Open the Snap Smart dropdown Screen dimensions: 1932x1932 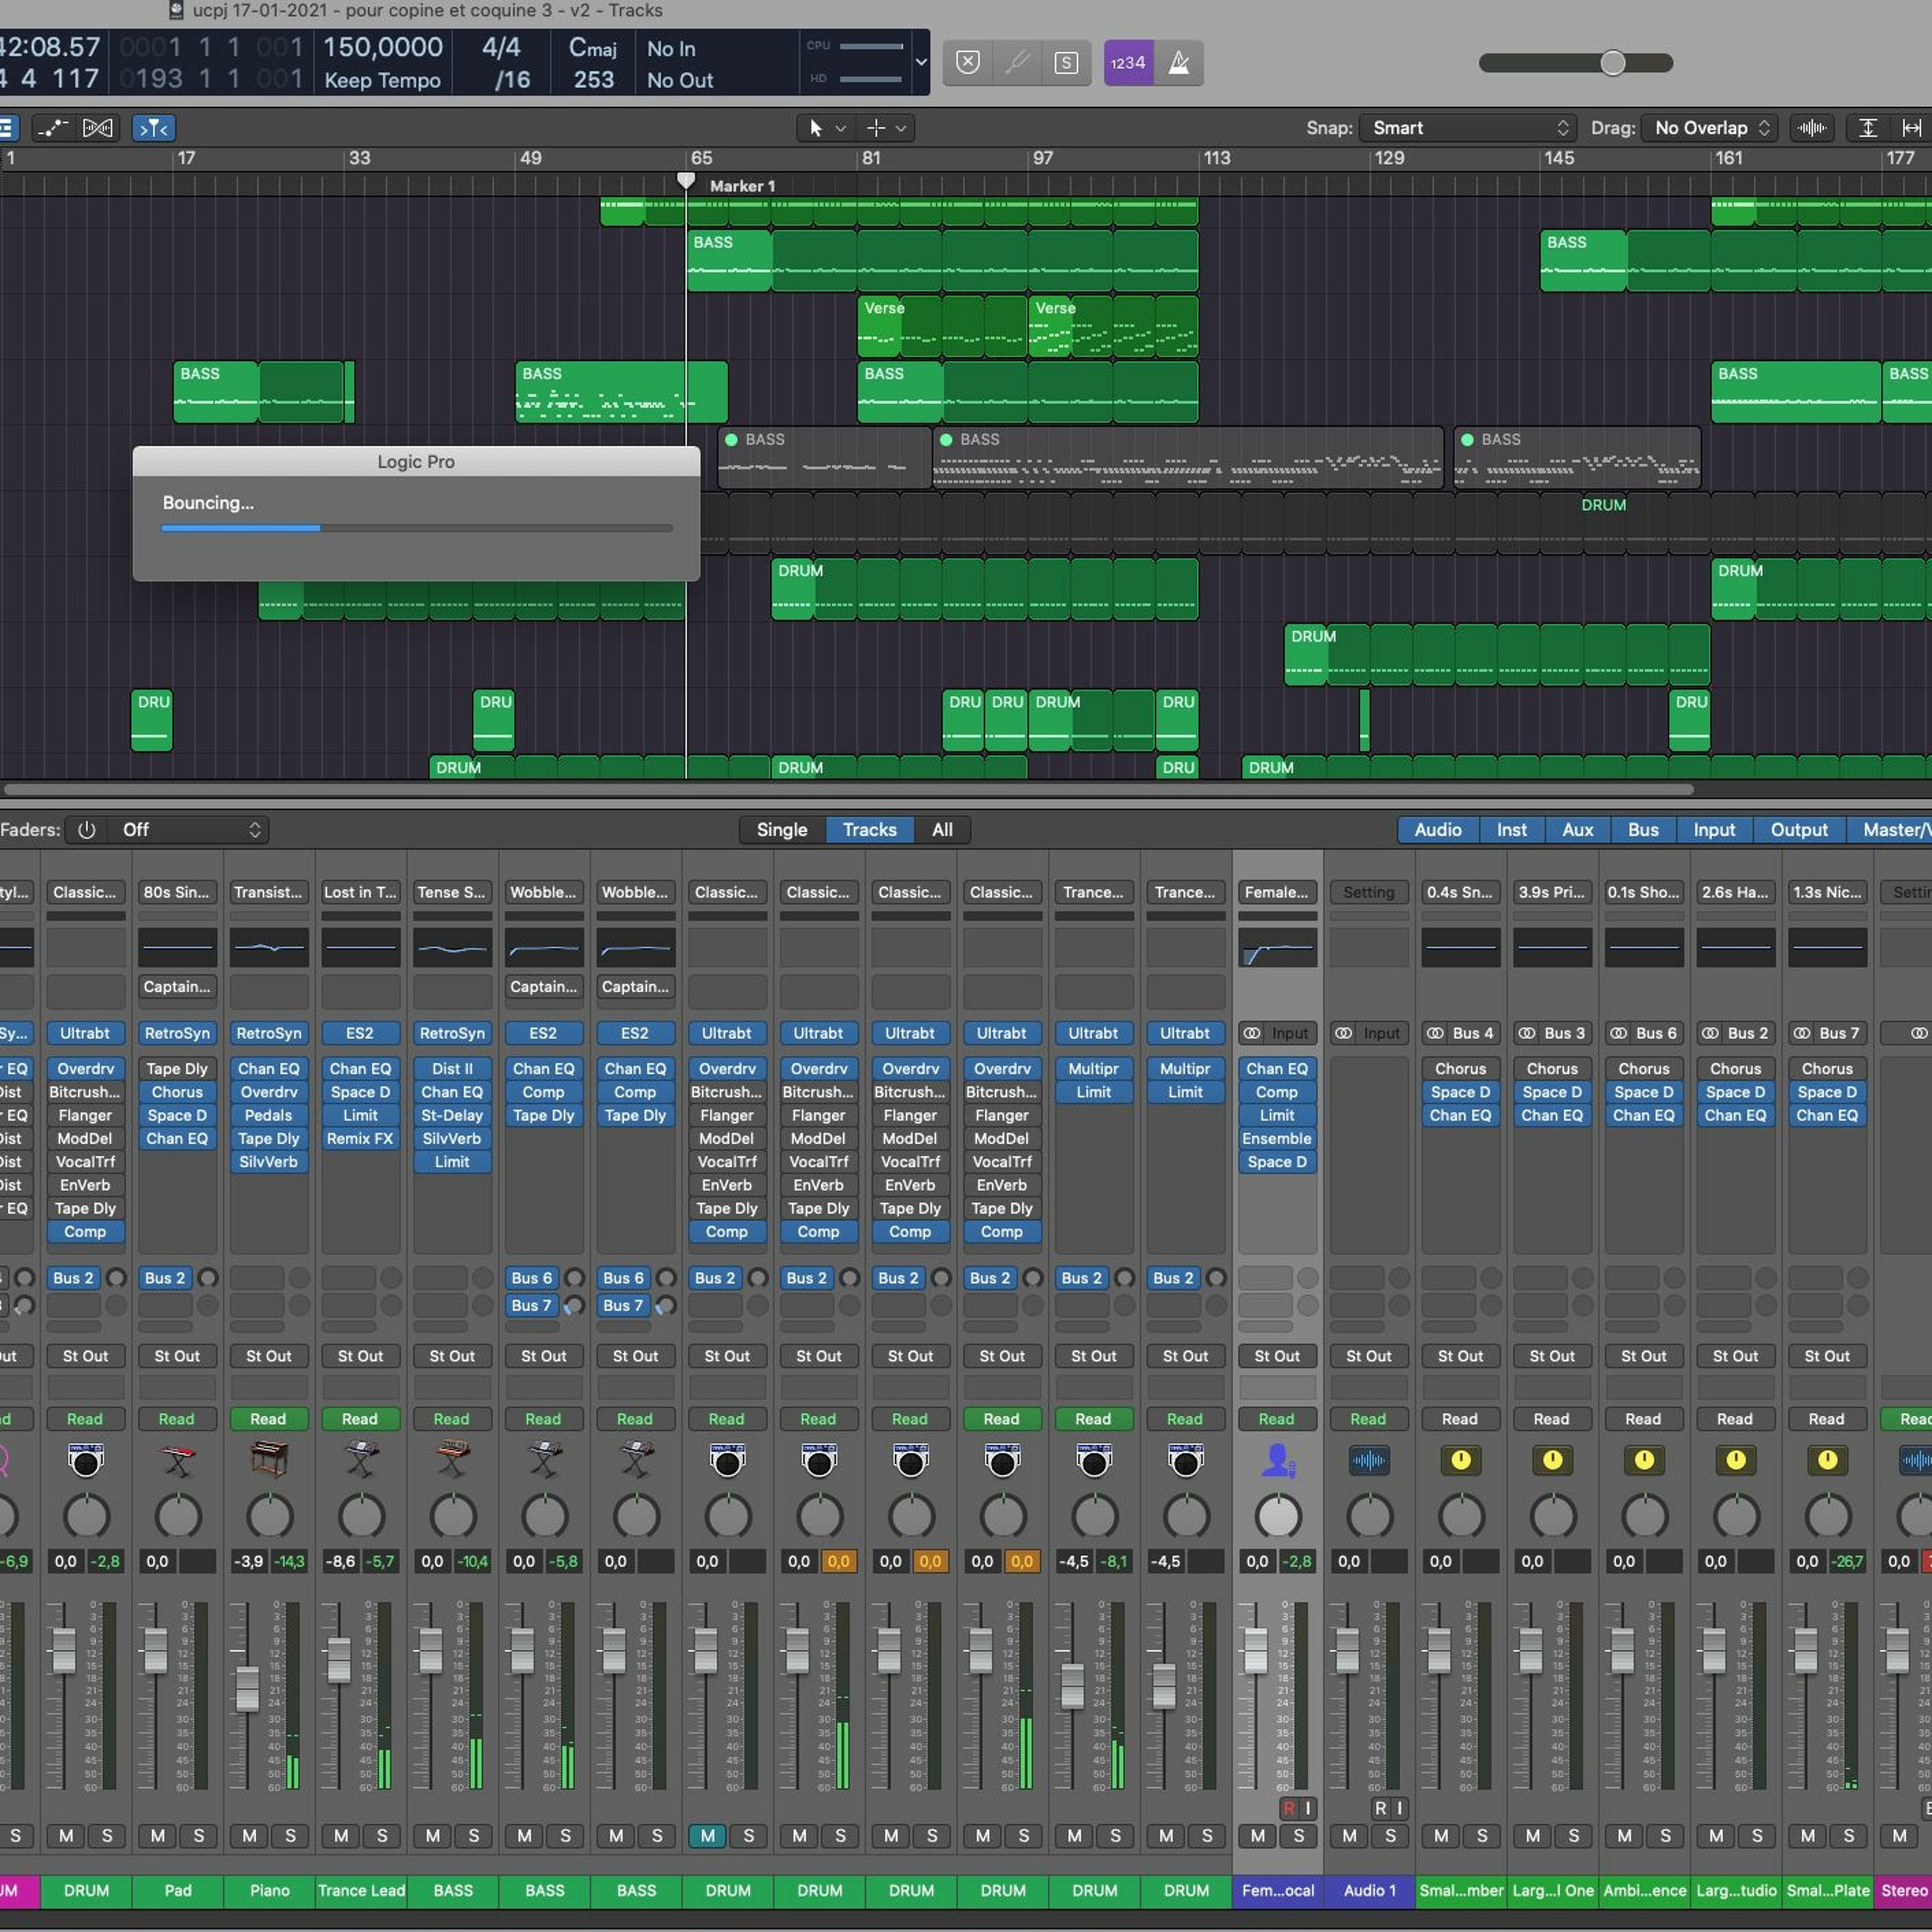click(x=1468, y=128)
